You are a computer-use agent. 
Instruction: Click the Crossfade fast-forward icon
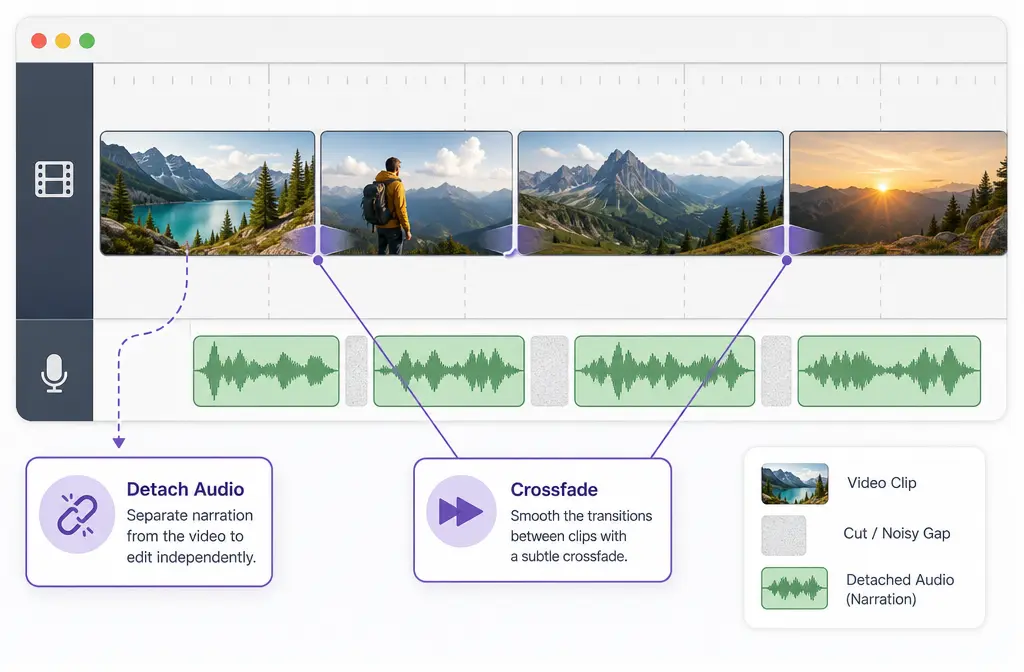click(x=461, y=511)
